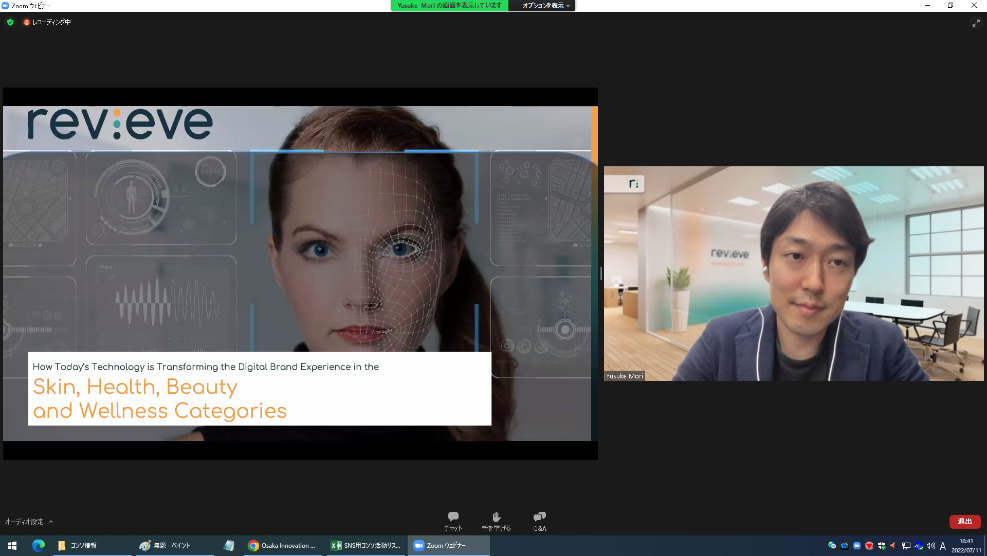Click the green screen-sharing notification banner

[450, 5]
